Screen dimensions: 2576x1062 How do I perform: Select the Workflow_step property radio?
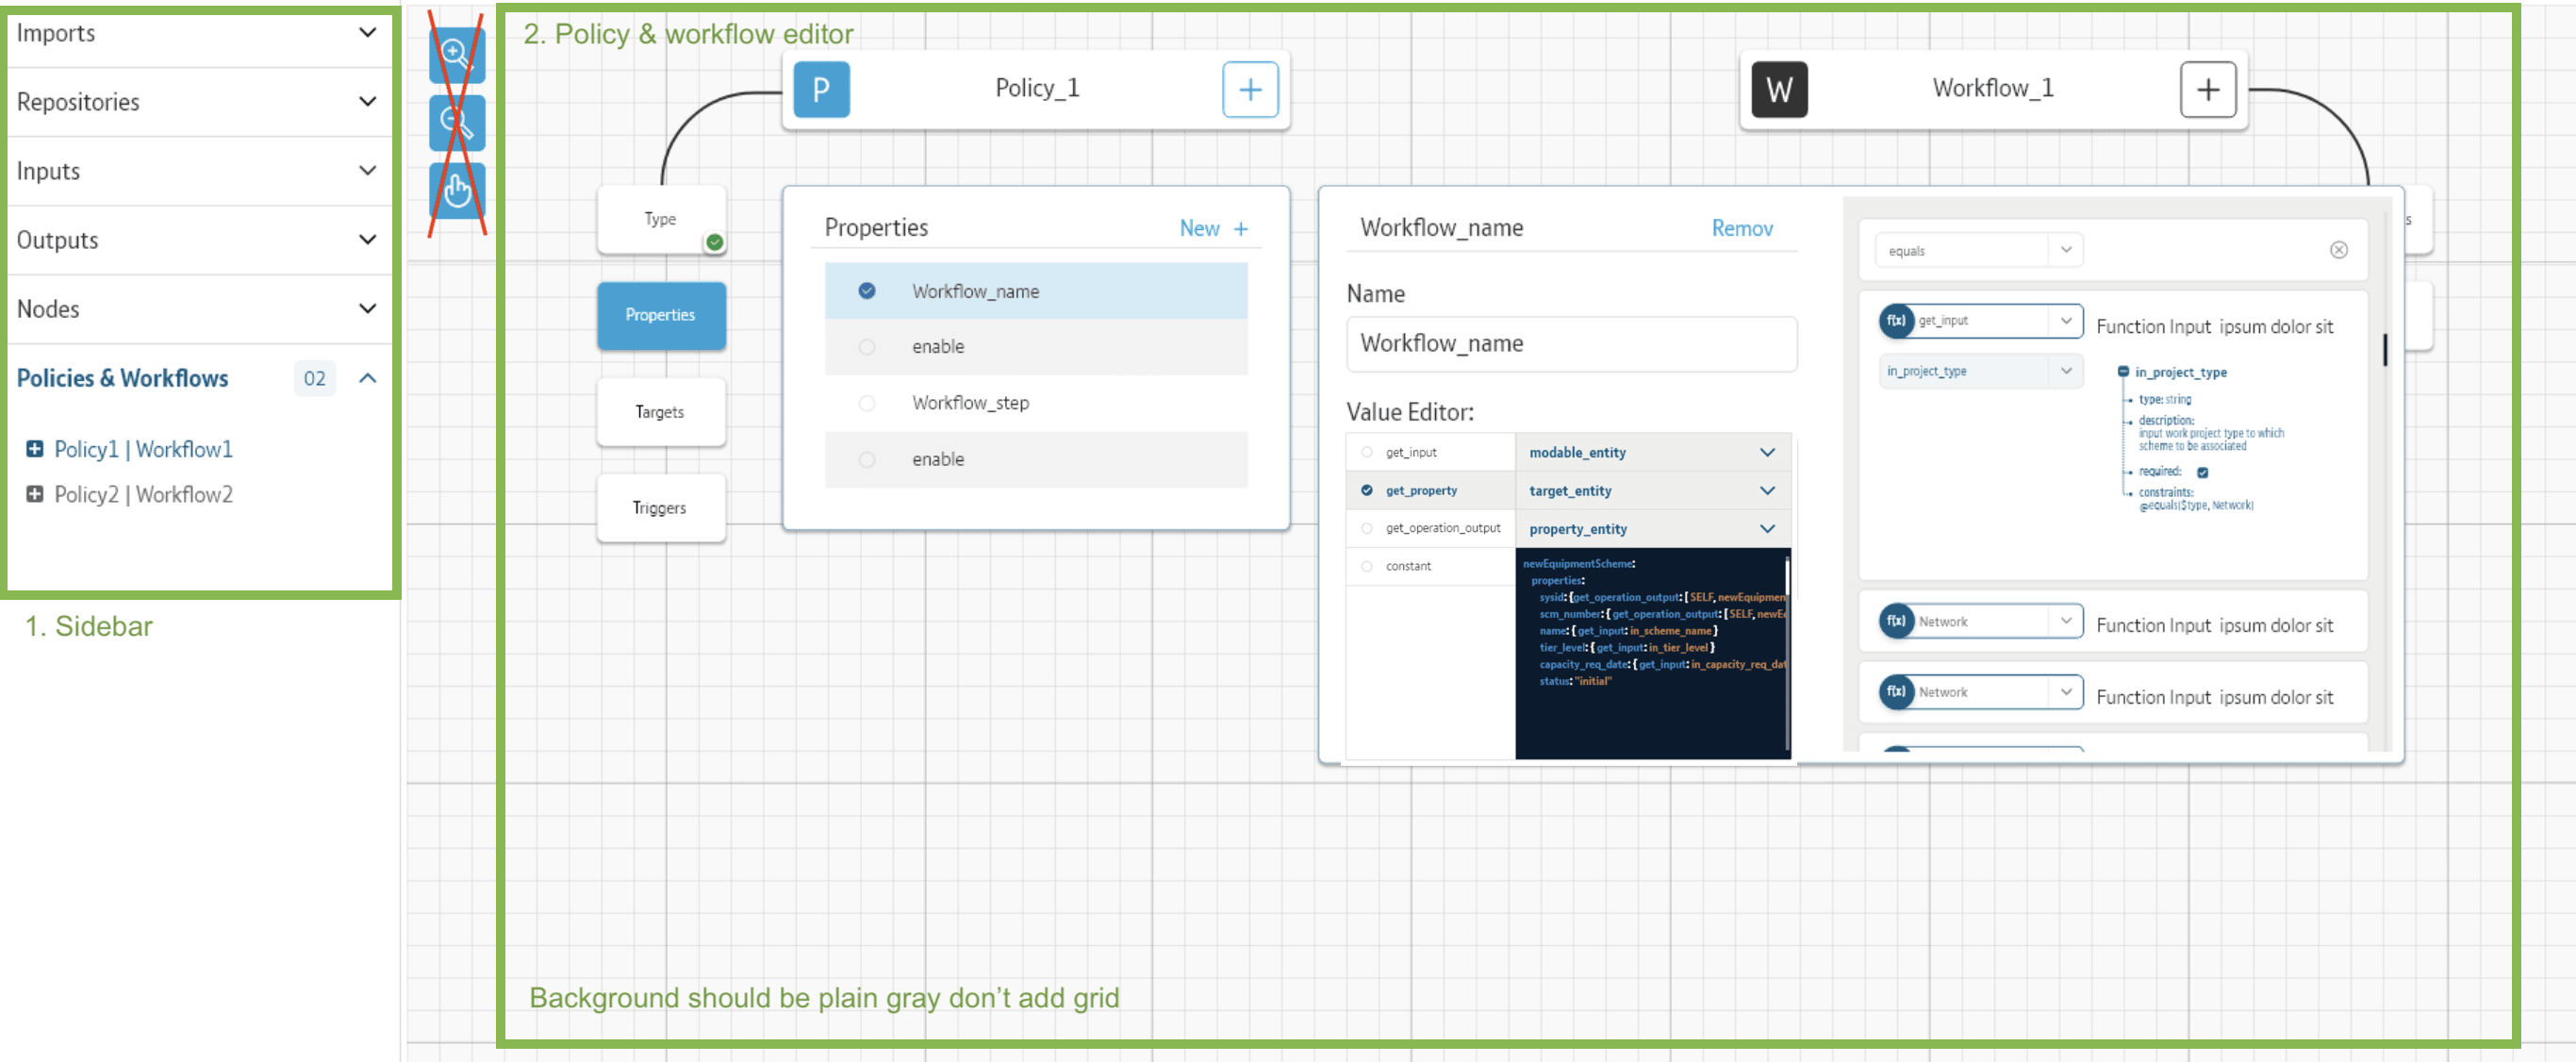click(x=866, y=403)
